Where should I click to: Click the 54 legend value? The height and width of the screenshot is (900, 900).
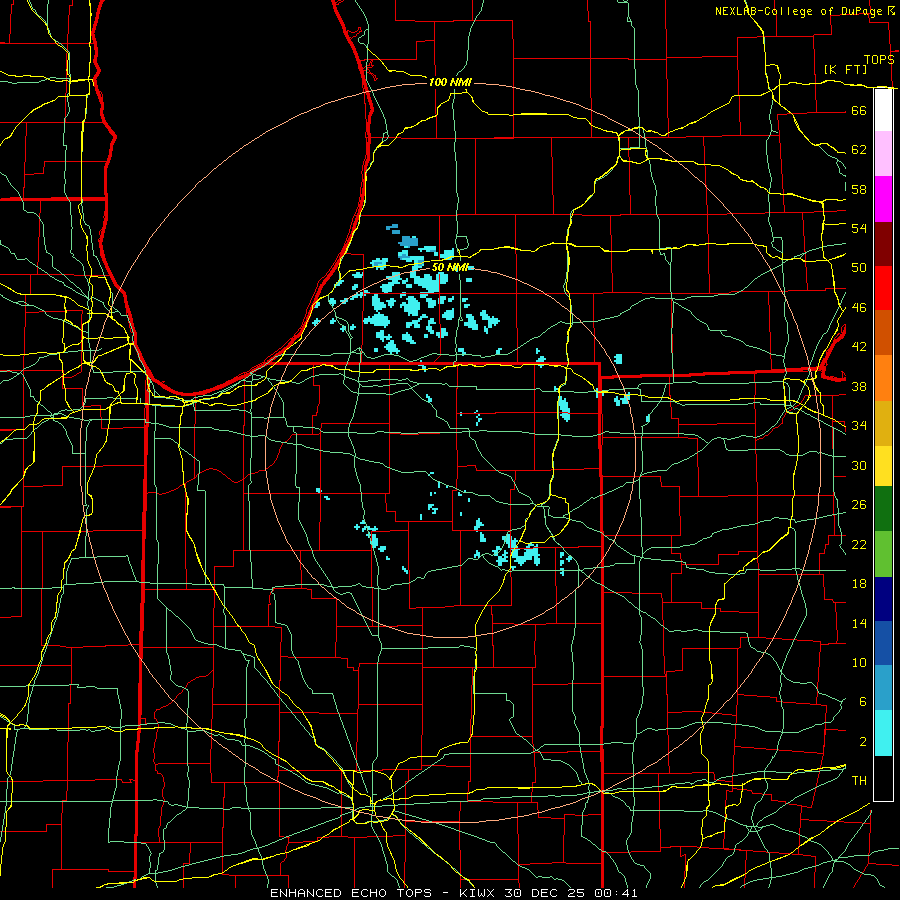click(859, 228)
